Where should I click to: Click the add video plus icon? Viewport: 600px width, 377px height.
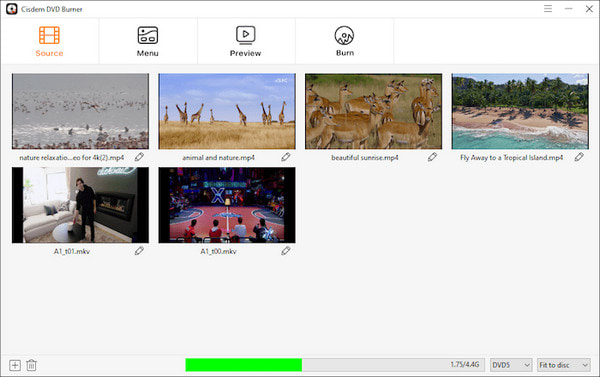point(15,365)
